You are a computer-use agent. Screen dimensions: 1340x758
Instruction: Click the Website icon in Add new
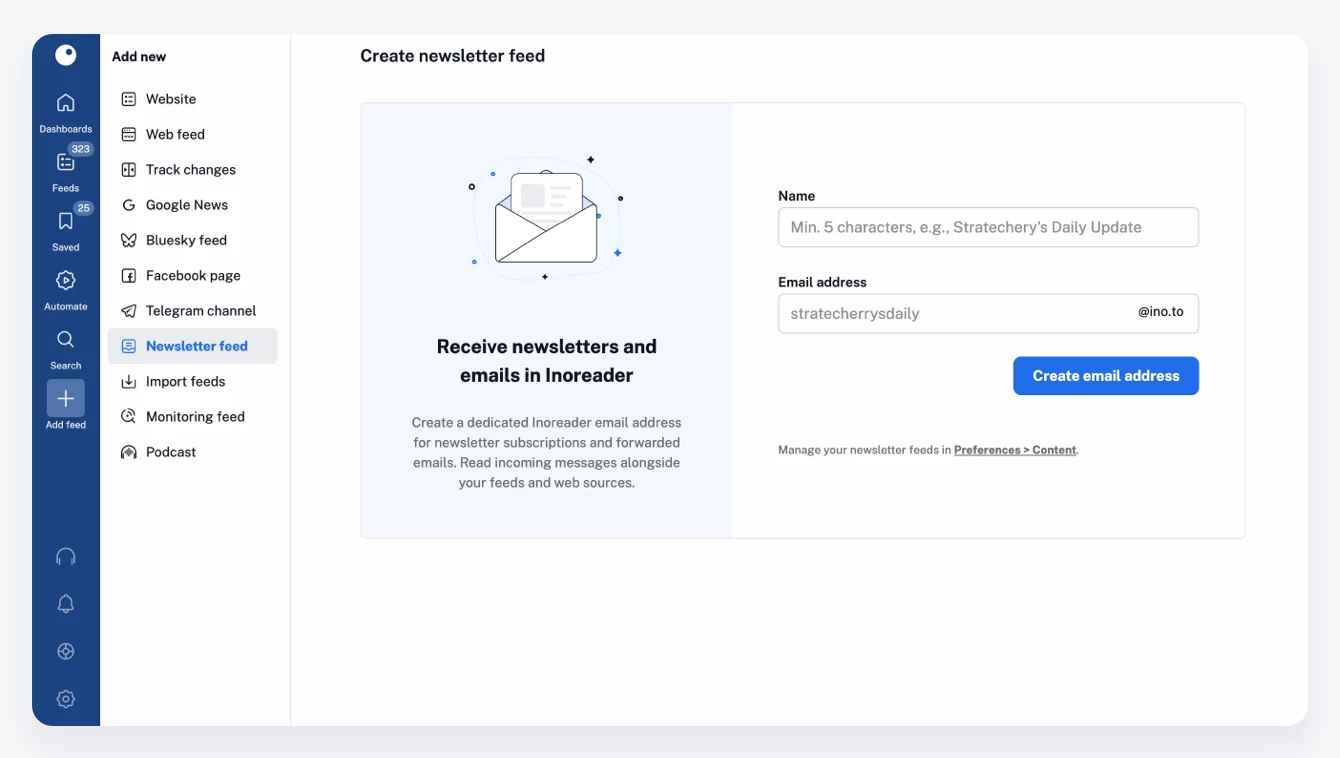[x=129, y=99]
